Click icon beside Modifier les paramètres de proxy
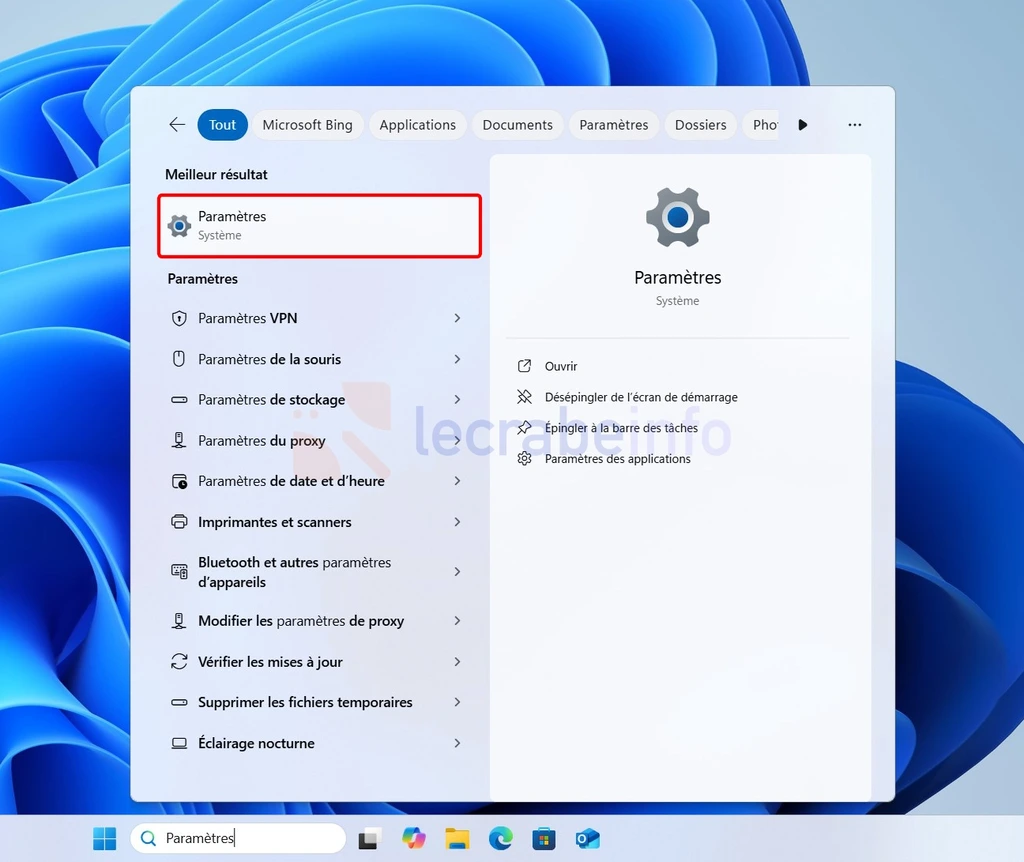The image size is (1024, 862). point(179,620)
